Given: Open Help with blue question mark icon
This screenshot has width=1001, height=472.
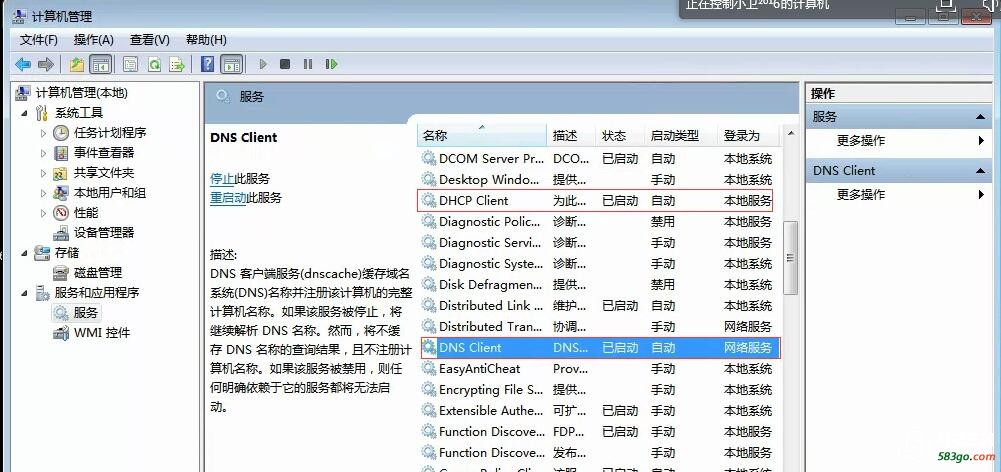Looking at the screenshot, I should click(x=207, y=64).
